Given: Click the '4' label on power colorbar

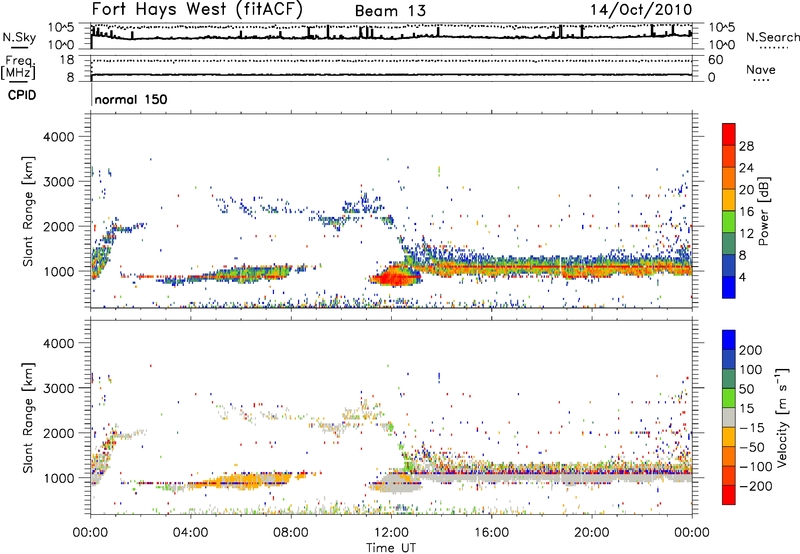Looking at the screenshot, I should (742, 278).
